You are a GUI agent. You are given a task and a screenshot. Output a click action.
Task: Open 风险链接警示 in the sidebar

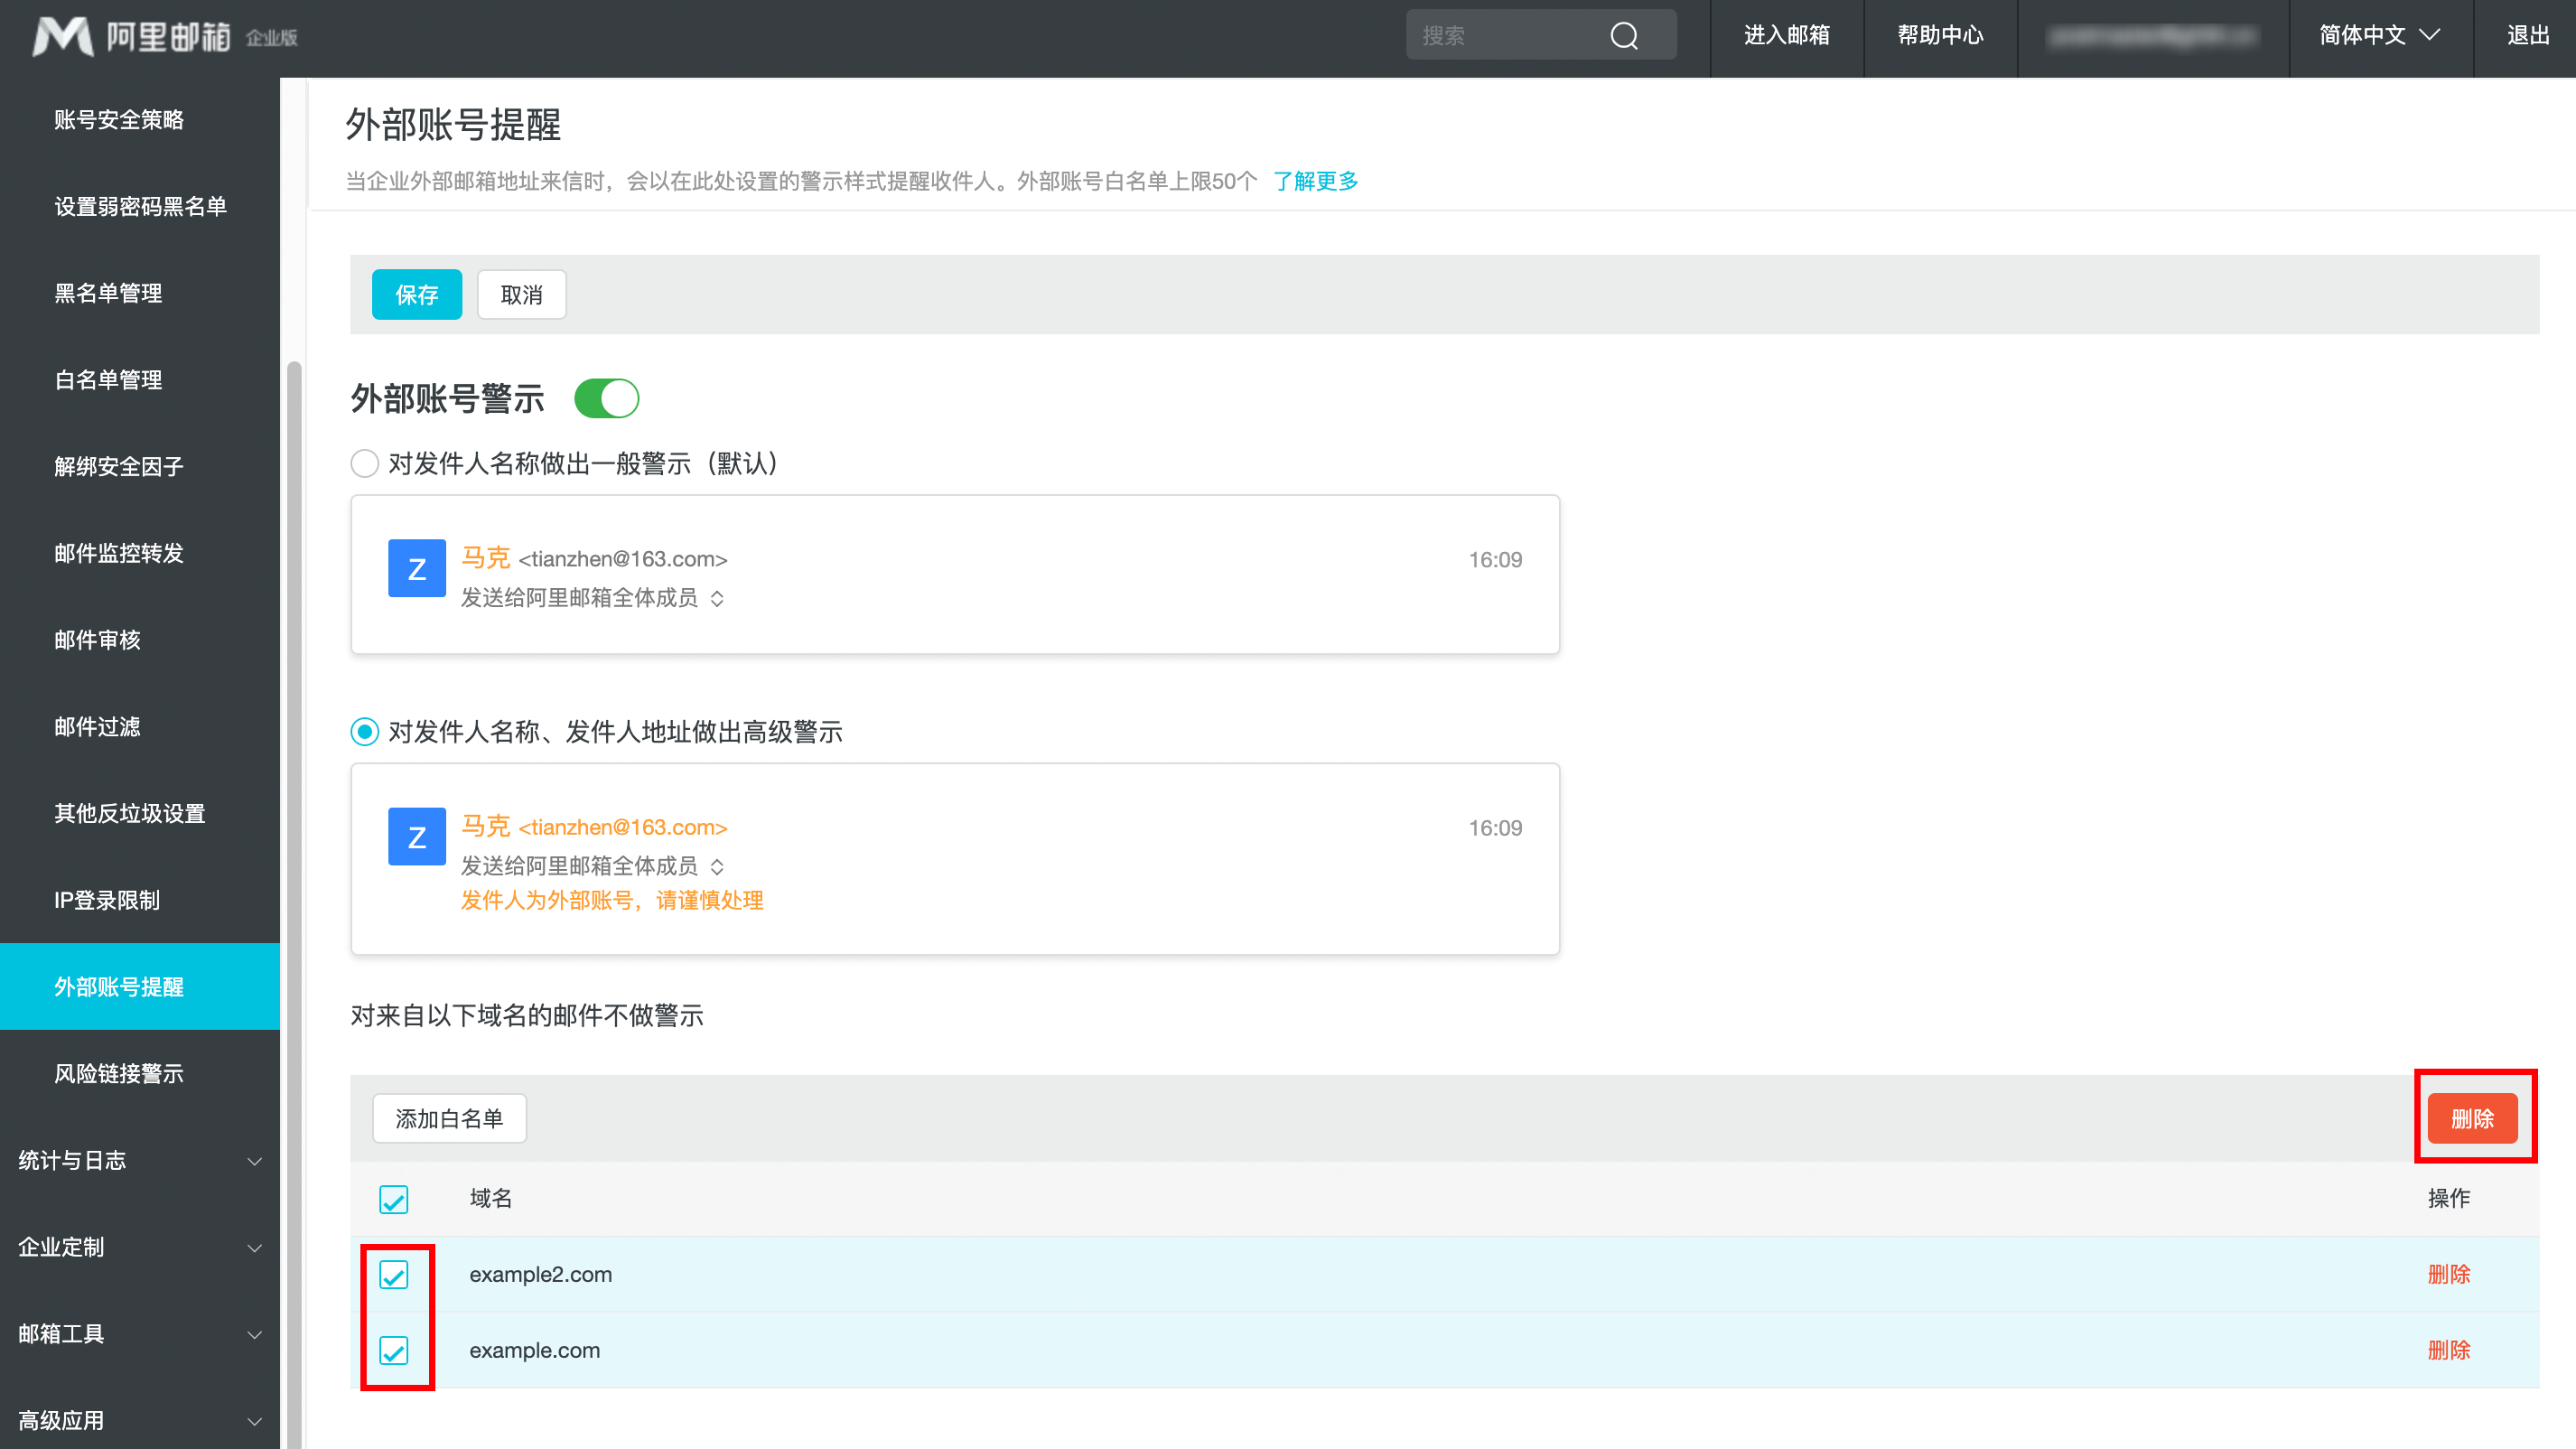[119, 1073]
